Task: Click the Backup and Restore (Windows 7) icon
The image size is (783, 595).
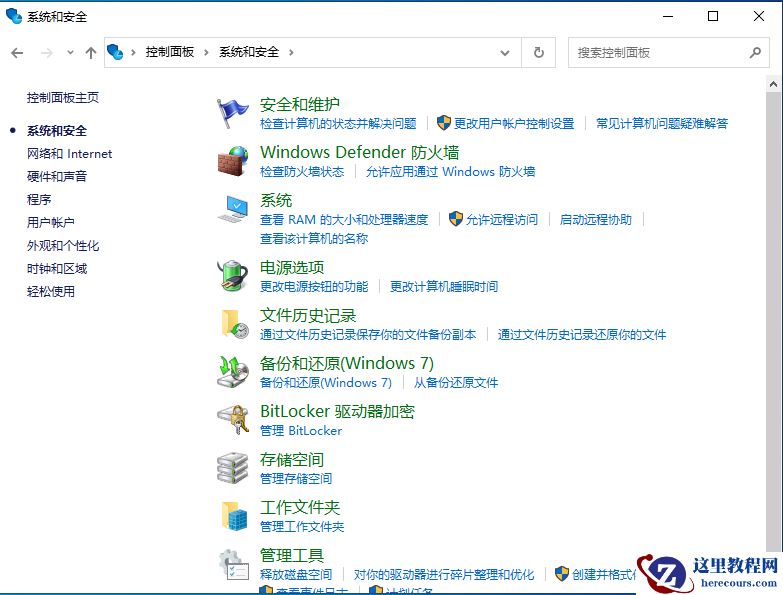Action: pyautogui.click(x=233, y=372)
